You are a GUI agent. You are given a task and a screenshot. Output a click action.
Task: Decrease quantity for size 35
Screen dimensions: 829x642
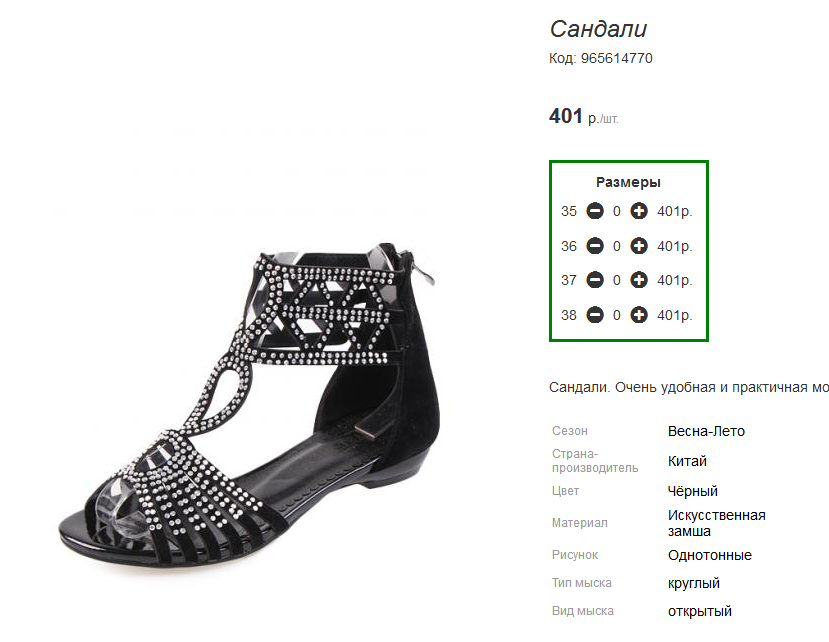click(x=595, y=211)
